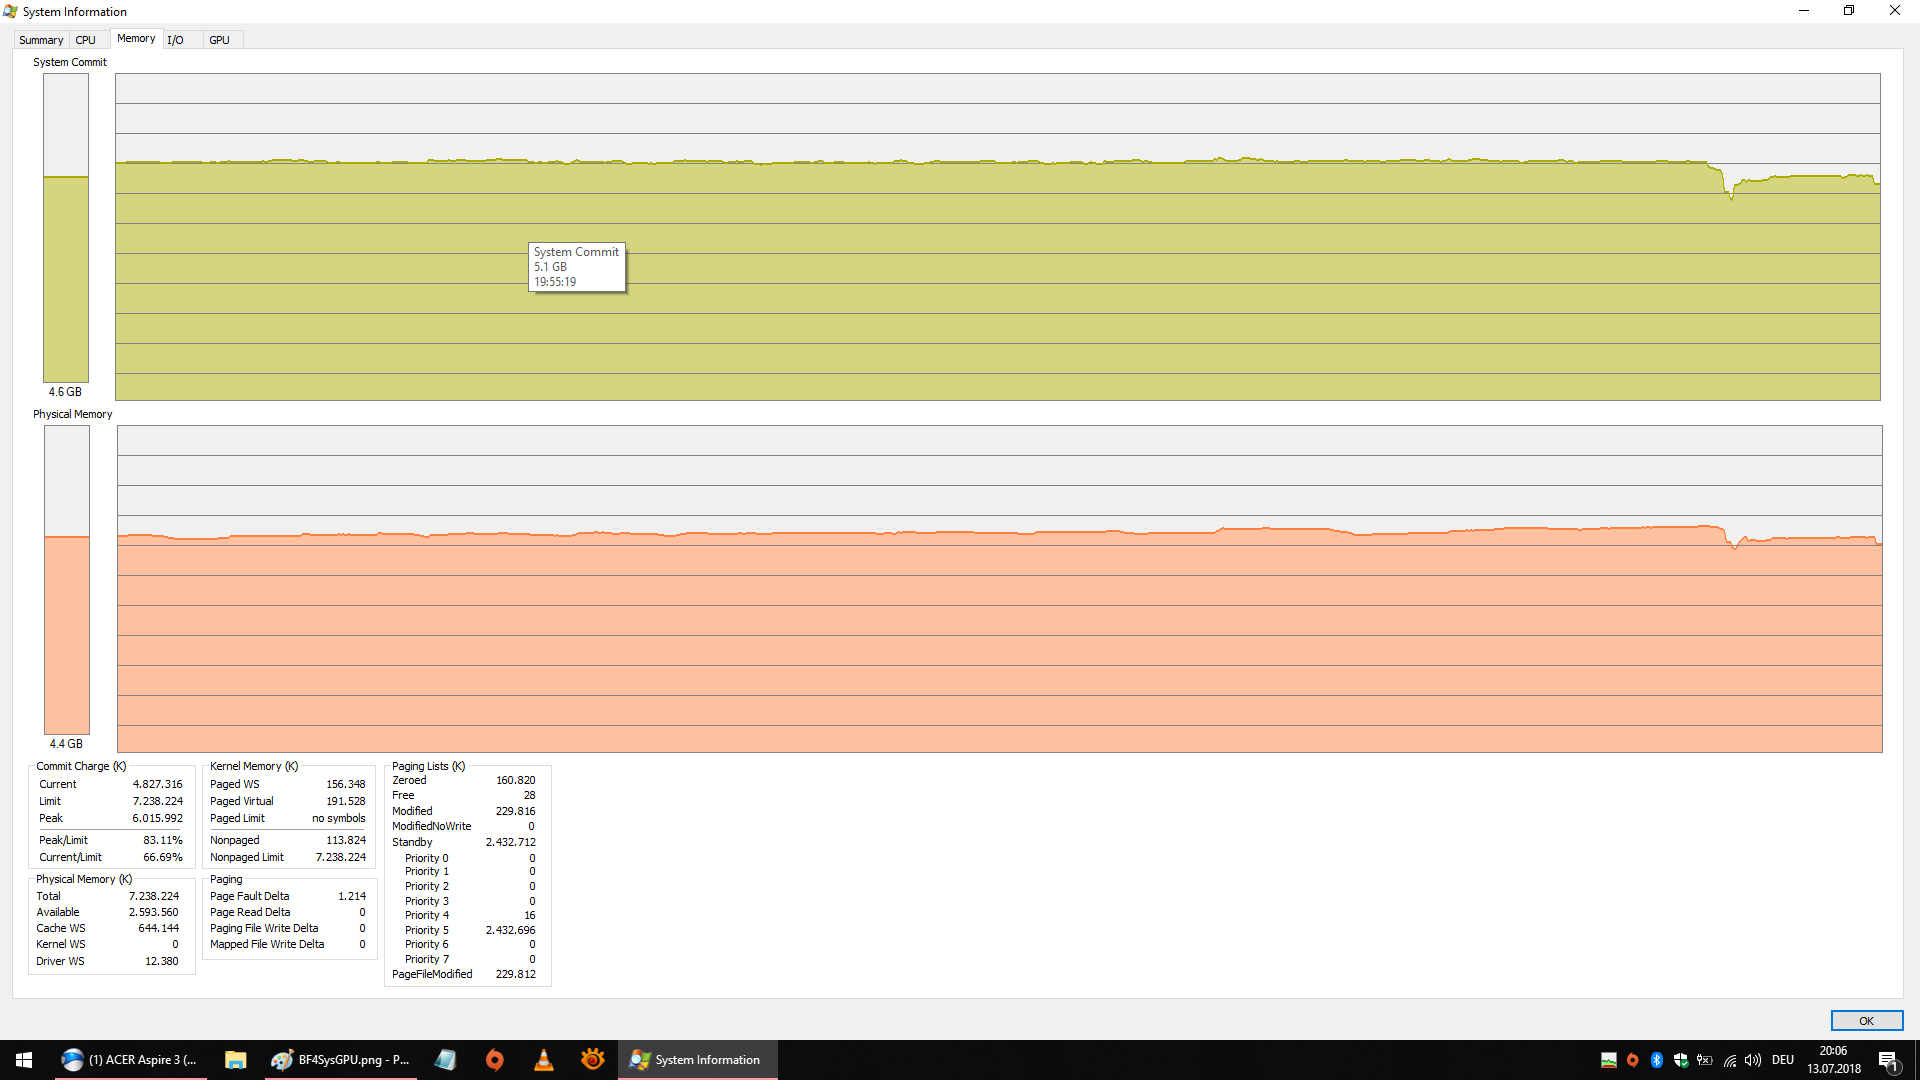Switch to the BF4SysGPU.png Paint window
Viewport: 1920px width, 1080px height.
point(340,1060)
